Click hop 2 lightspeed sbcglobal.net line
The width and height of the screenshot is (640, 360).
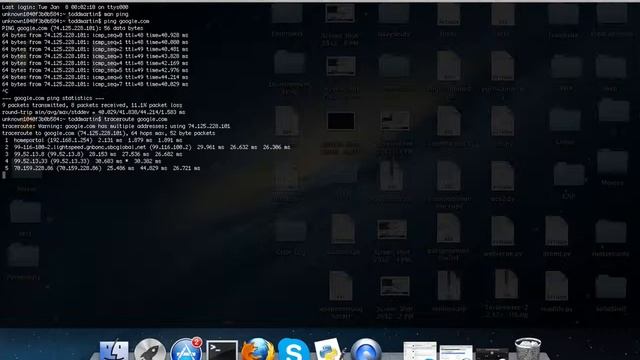(x=148, y=147)
